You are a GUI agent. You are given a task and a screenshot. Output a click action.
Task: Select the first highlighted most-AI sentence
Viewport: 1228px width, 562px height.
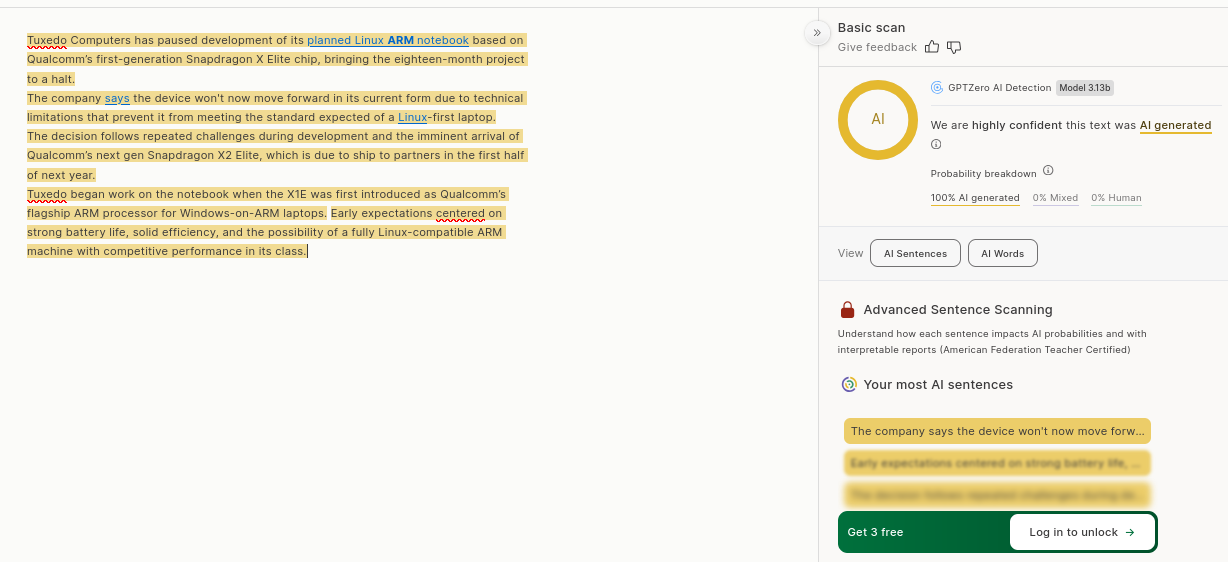coord(997,431)
